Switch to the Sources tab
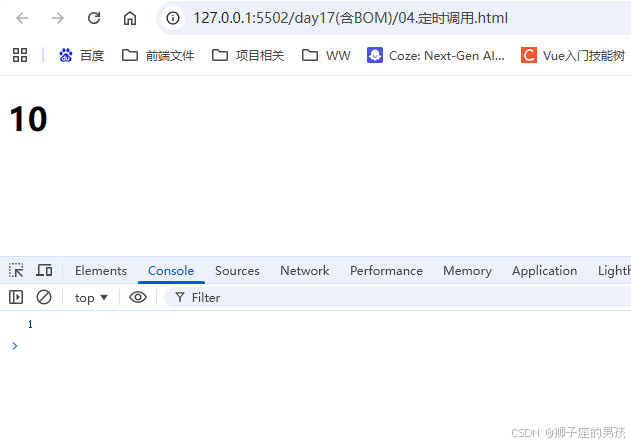631x444 pixels. coord(237,271)
